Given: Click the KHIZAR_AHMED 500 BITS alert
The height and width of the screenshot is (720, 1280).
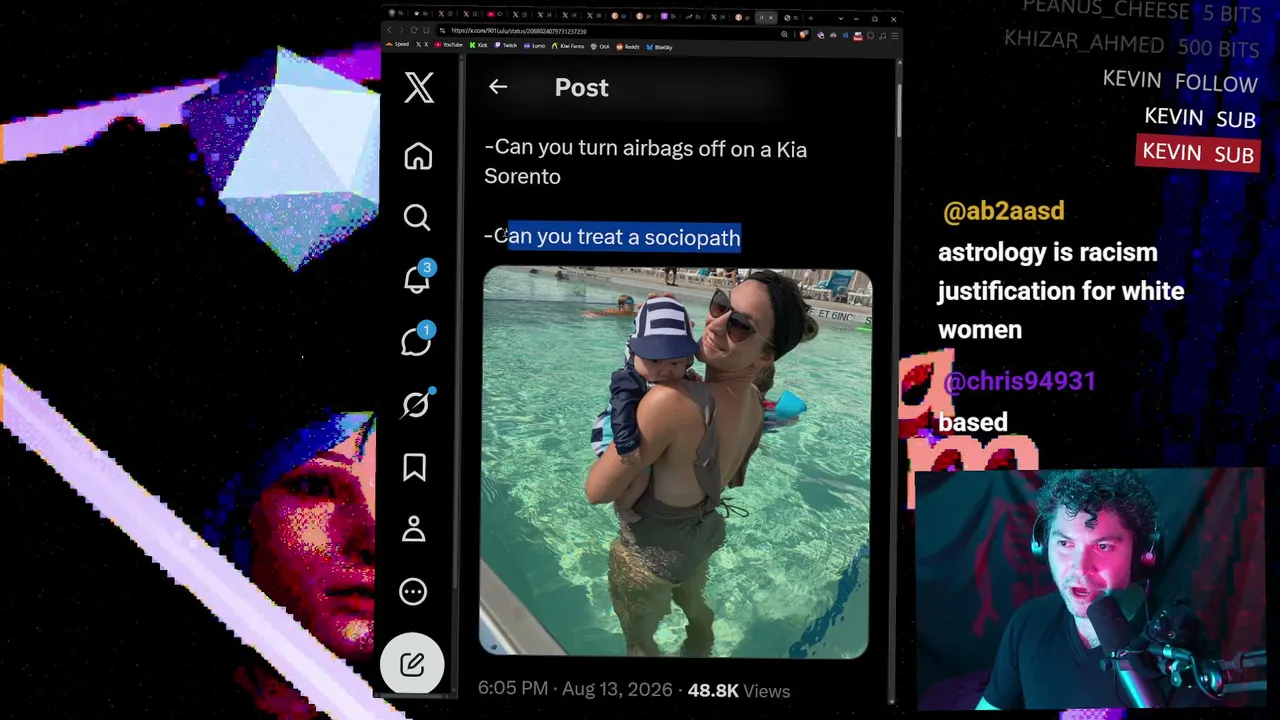Looking at the screenshot, I should 1131,46.
